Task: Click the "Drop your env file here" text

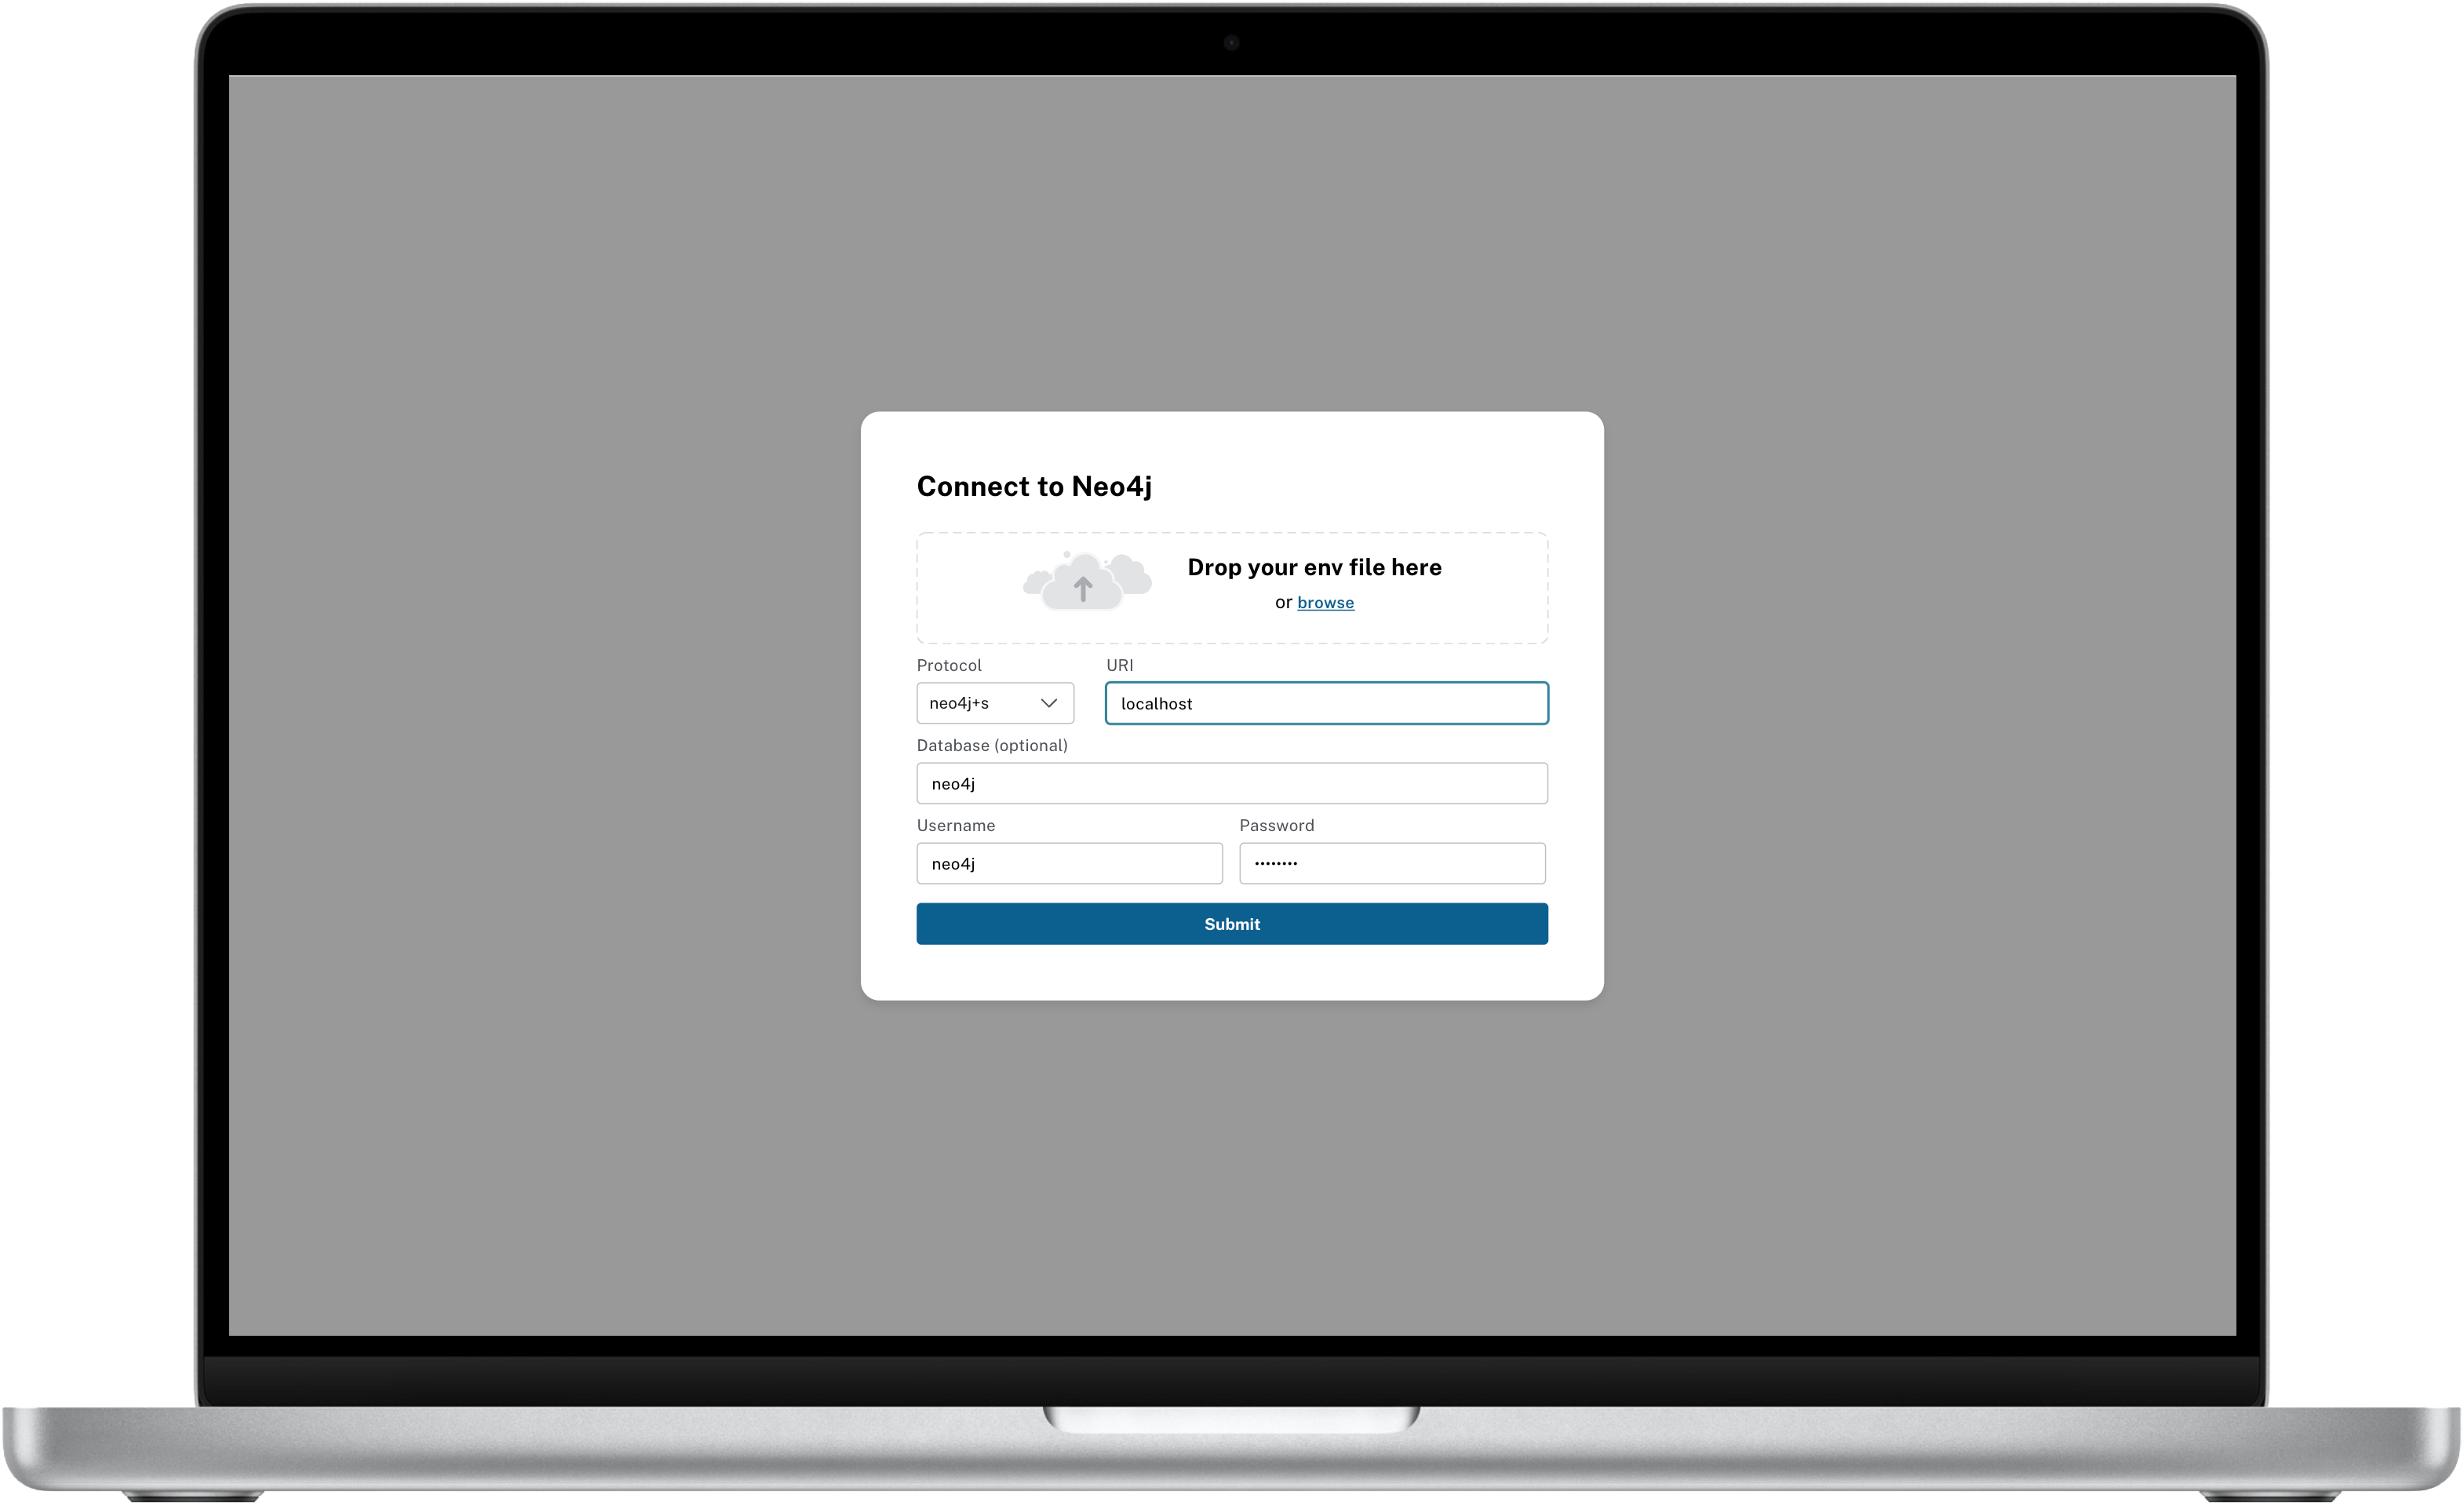Action: coord(1314,567)
